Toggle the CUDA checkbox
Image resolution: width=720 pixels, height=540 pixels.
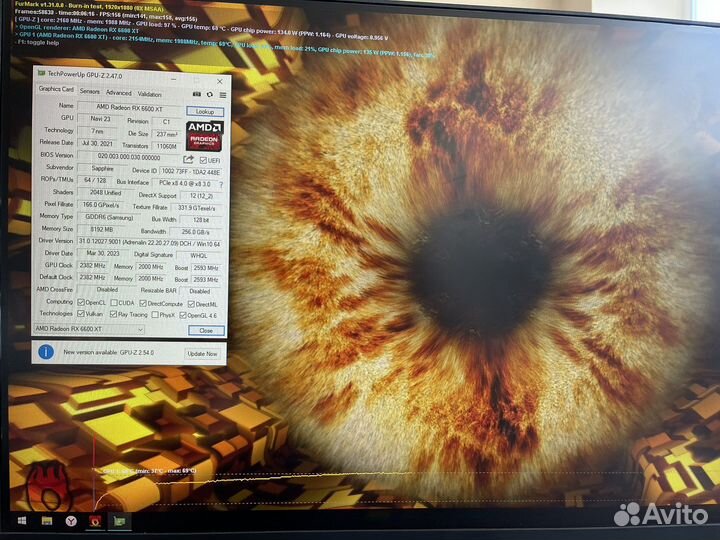[114, 303]
